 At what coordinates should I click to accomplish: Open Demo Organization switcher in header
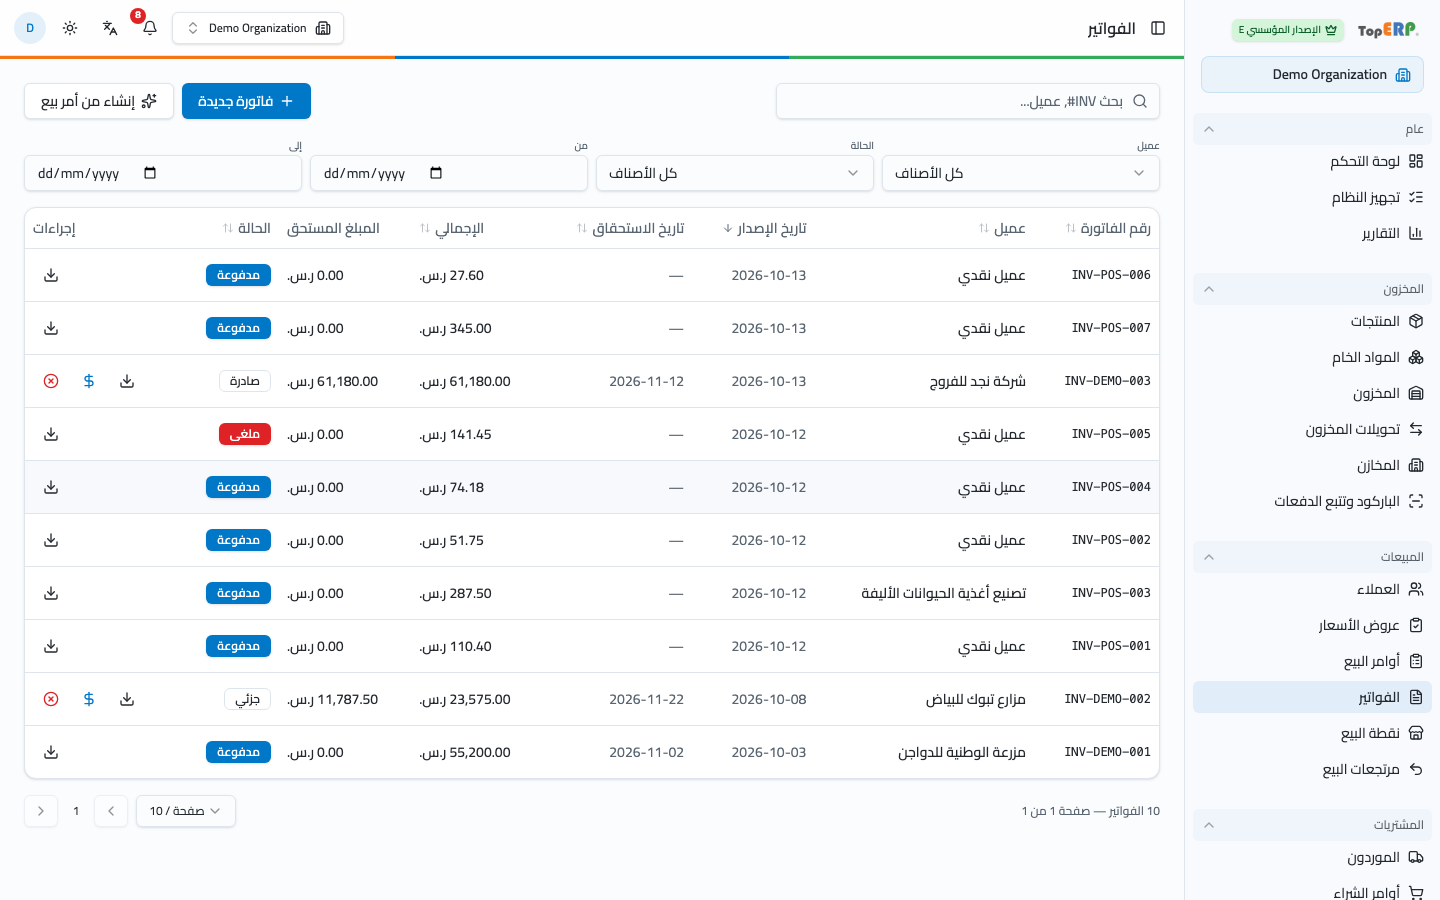pos(258,28)
